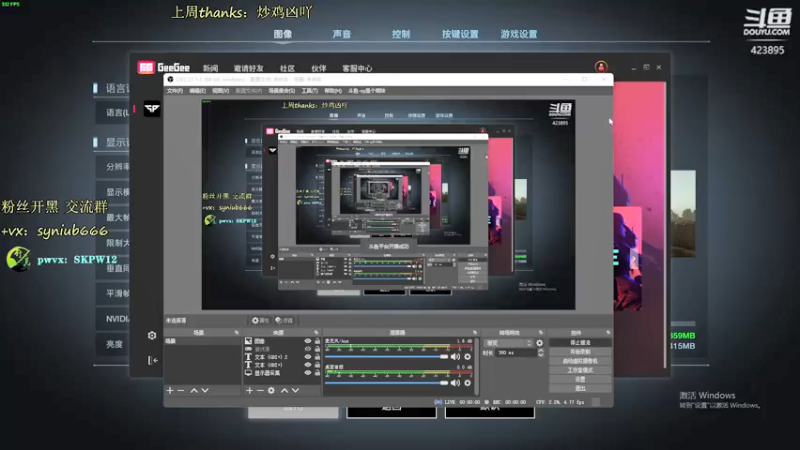Pop out the 混音器 dock panel
Viewport: 800px width, 450px height.
coord(474,333)
